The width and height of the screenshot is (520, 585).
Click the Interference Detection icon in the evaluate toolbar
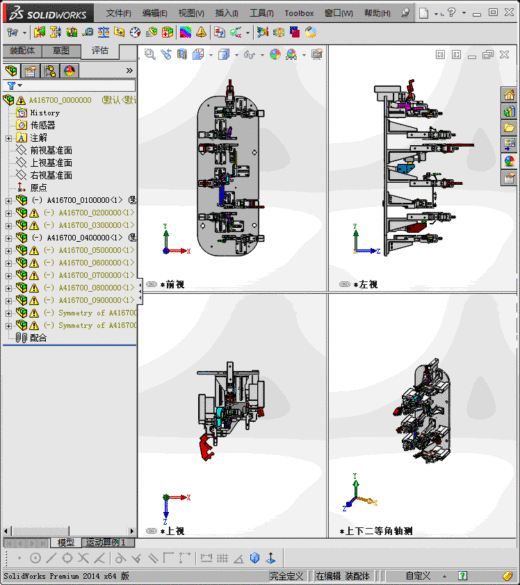tap(40, 32)
